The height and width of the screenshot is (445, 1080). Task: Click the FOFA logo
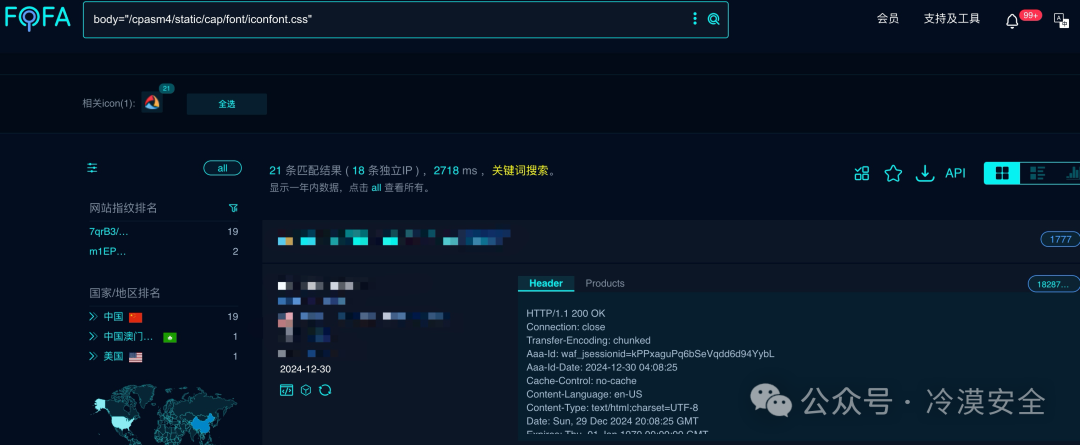tap(37, 18)
